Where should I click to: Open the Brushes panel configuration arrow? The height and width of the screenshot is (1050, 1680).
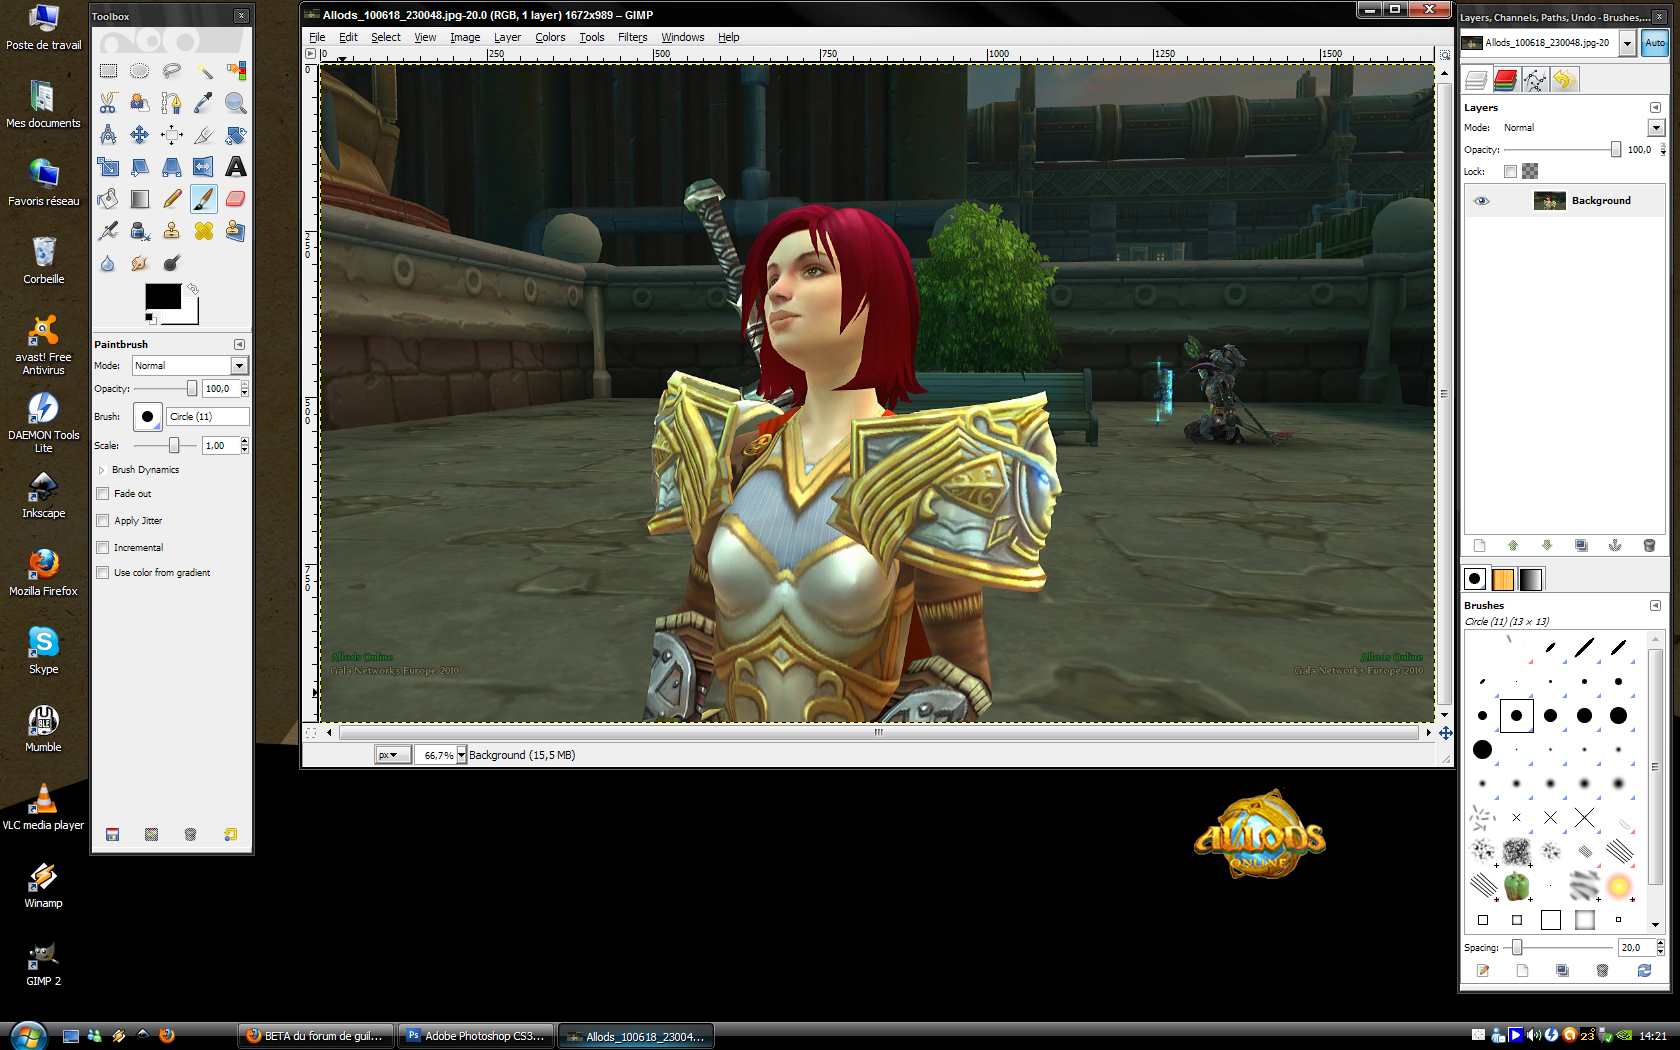(1655, 605)
